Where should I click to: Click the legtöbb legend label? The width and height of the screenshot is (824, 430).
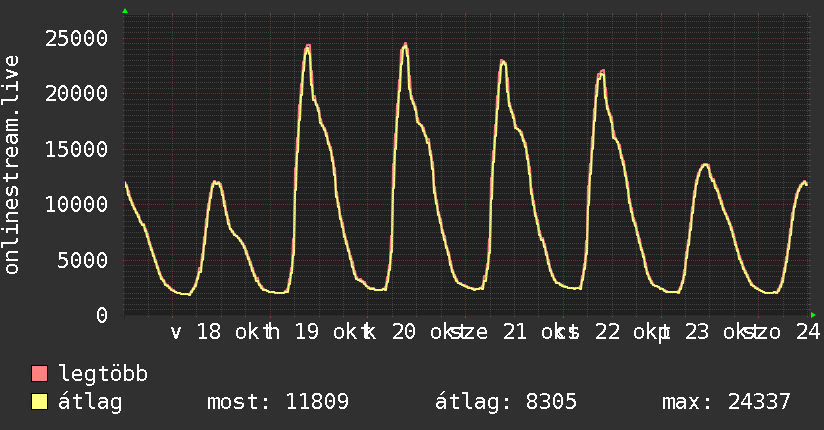104,374
